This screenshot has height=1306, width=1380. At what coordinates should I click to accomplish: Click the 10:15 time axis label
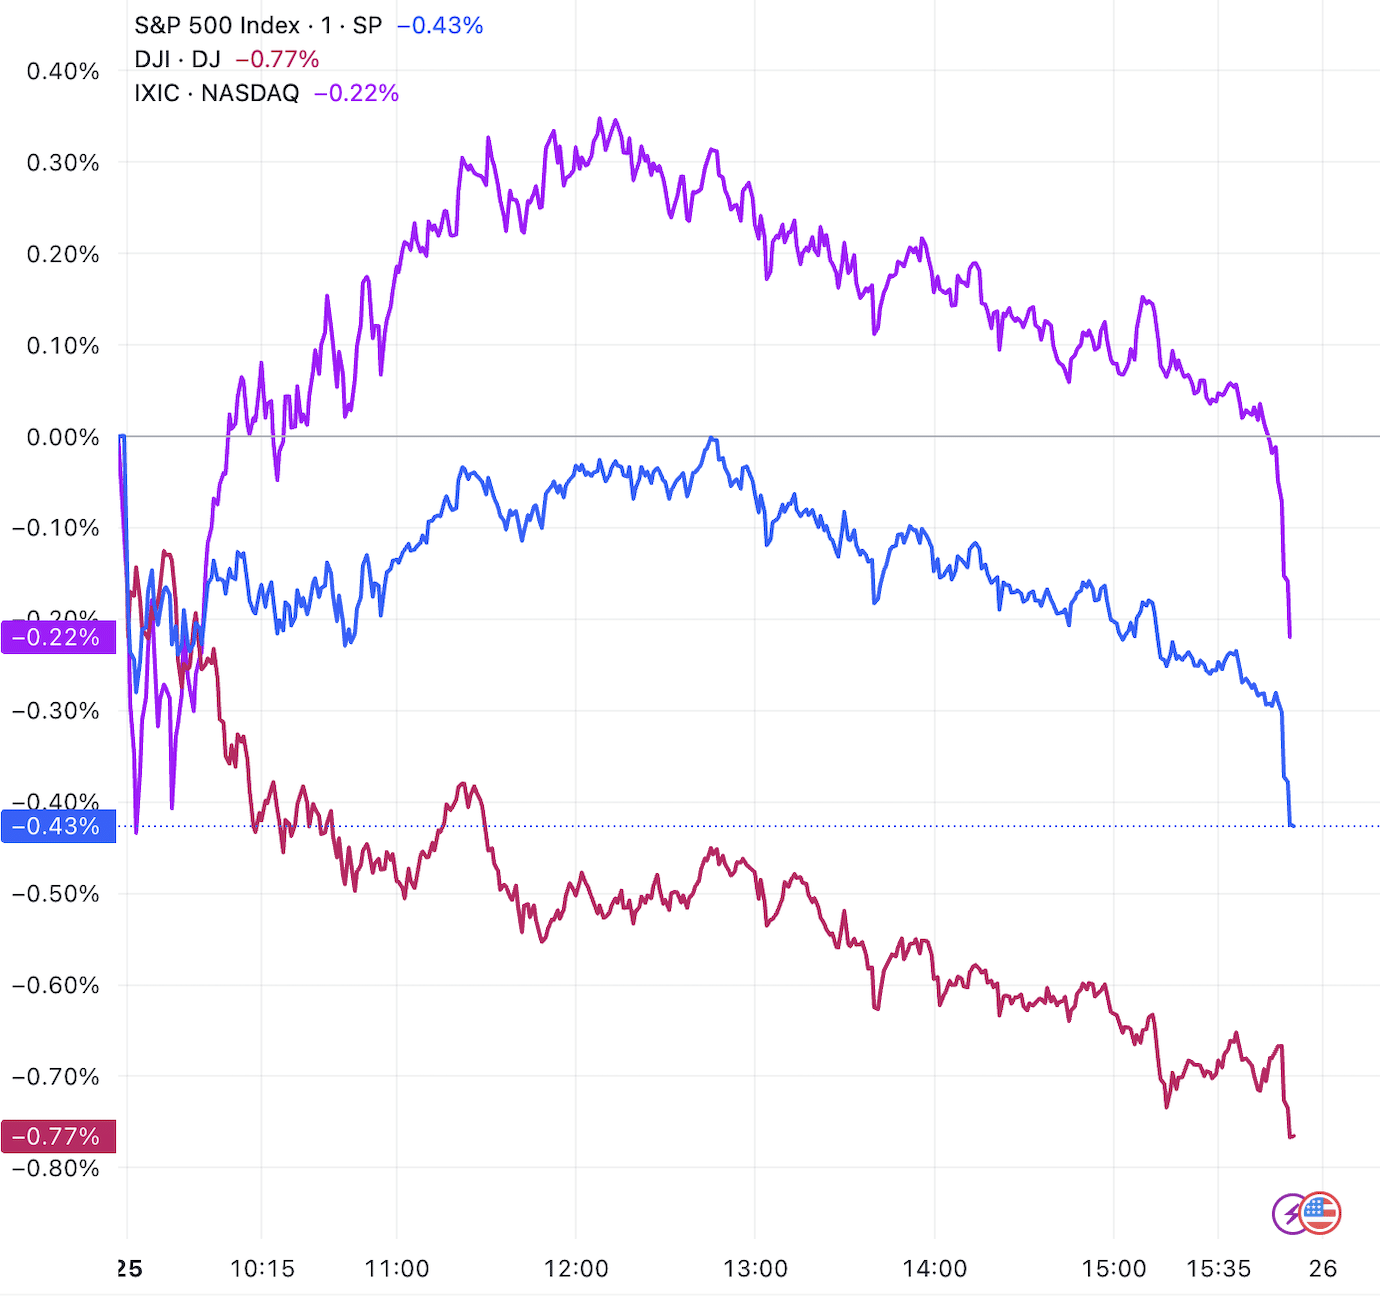click(262, 1269)
